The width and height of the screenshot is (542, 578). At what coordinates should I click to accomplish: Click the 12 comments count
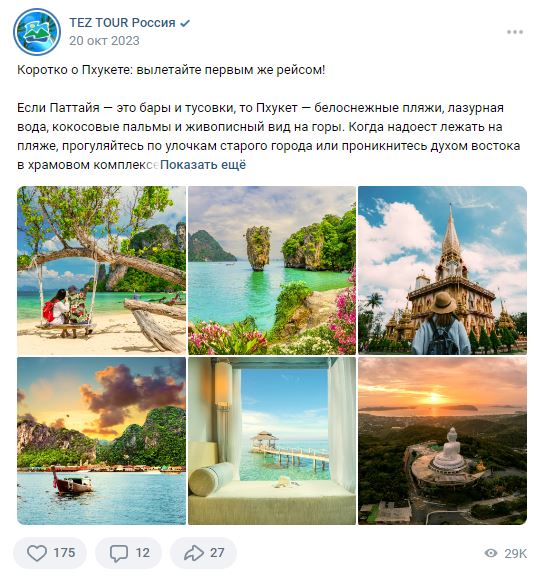click(143, 553)
